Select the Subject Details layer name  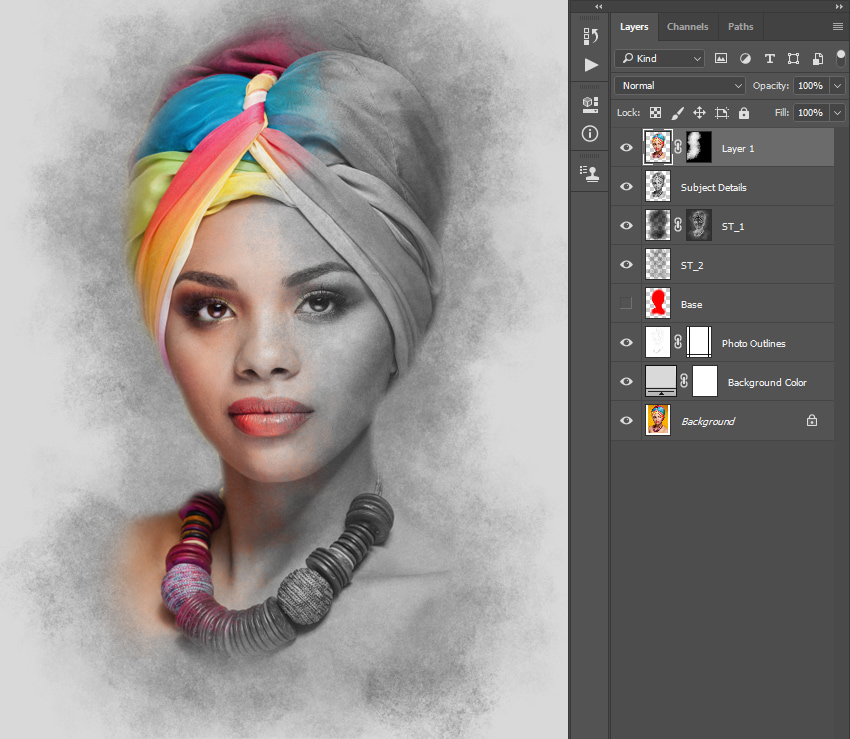tap(713, 188)
